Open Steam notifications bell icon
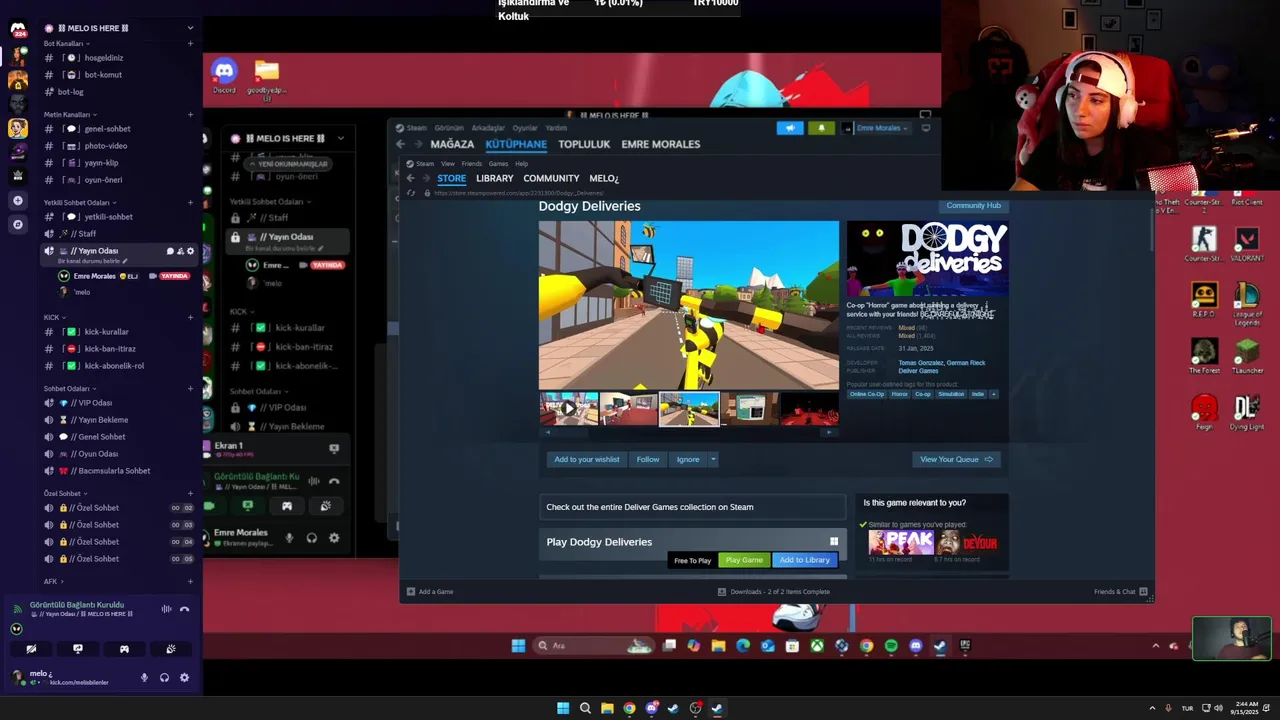This screenshot has width=1280, height=720. click(x=821, y=128)
